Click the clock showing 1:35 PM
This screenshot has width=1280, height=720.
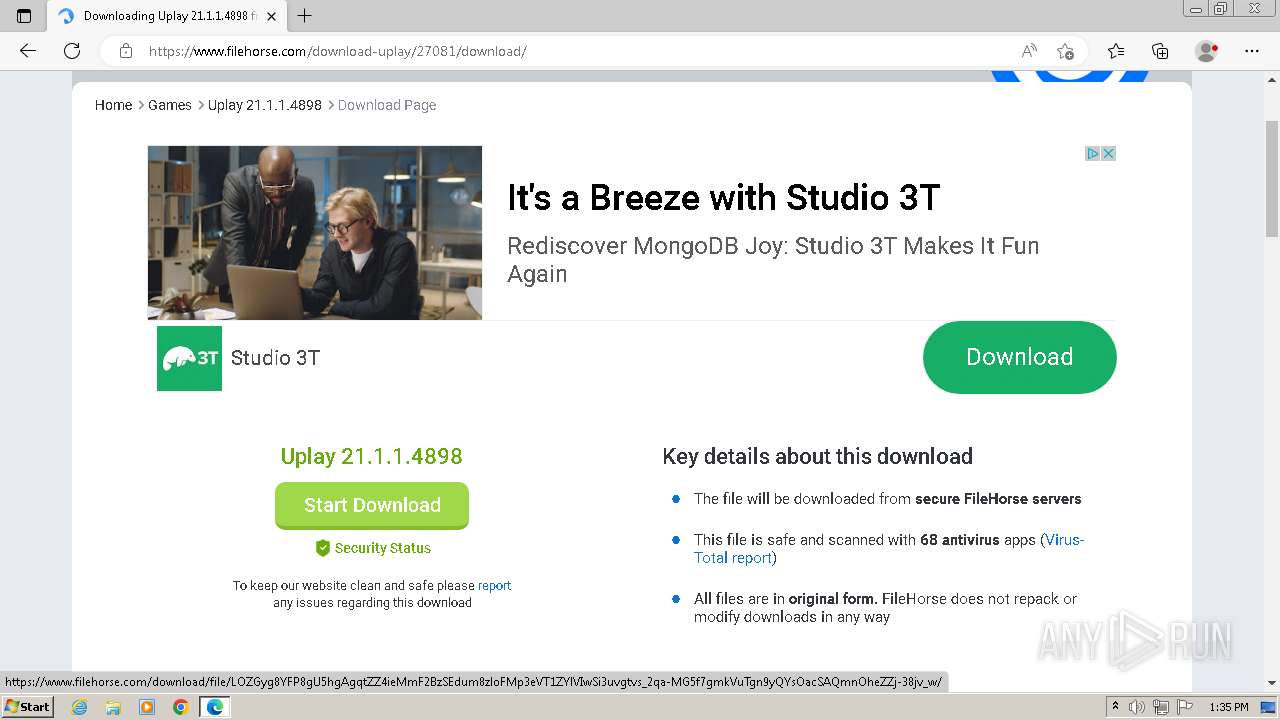1229,707
